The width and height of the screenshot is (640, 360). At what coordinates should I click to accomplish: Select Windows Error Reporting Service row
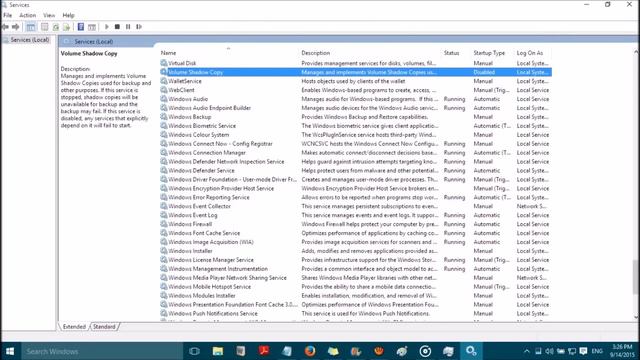[x=355, y=197]
